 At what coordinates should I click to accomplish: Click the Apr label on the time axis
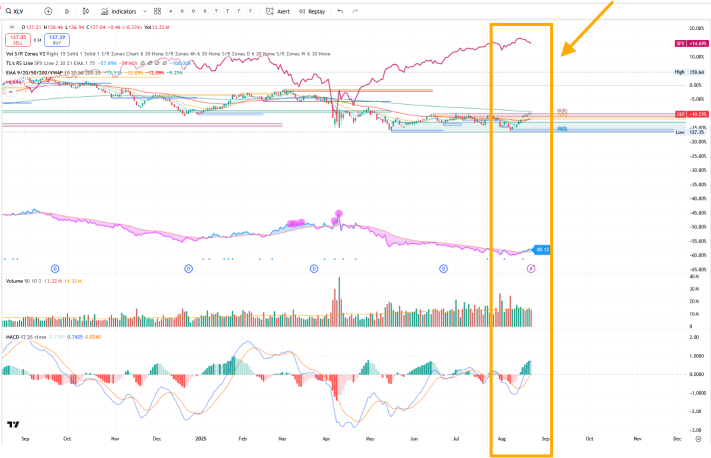tap(326, 439)
